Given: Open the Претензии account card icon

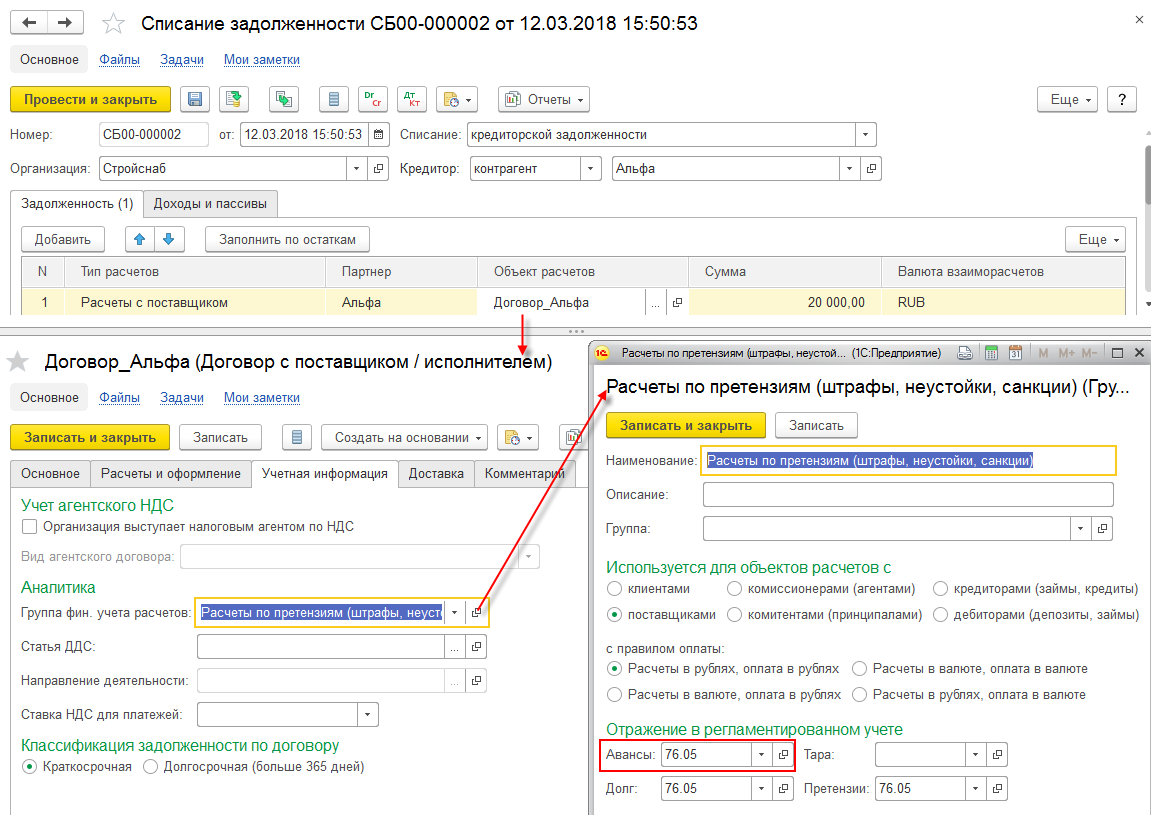Looking at the screenshot, I should coord(998,789).
